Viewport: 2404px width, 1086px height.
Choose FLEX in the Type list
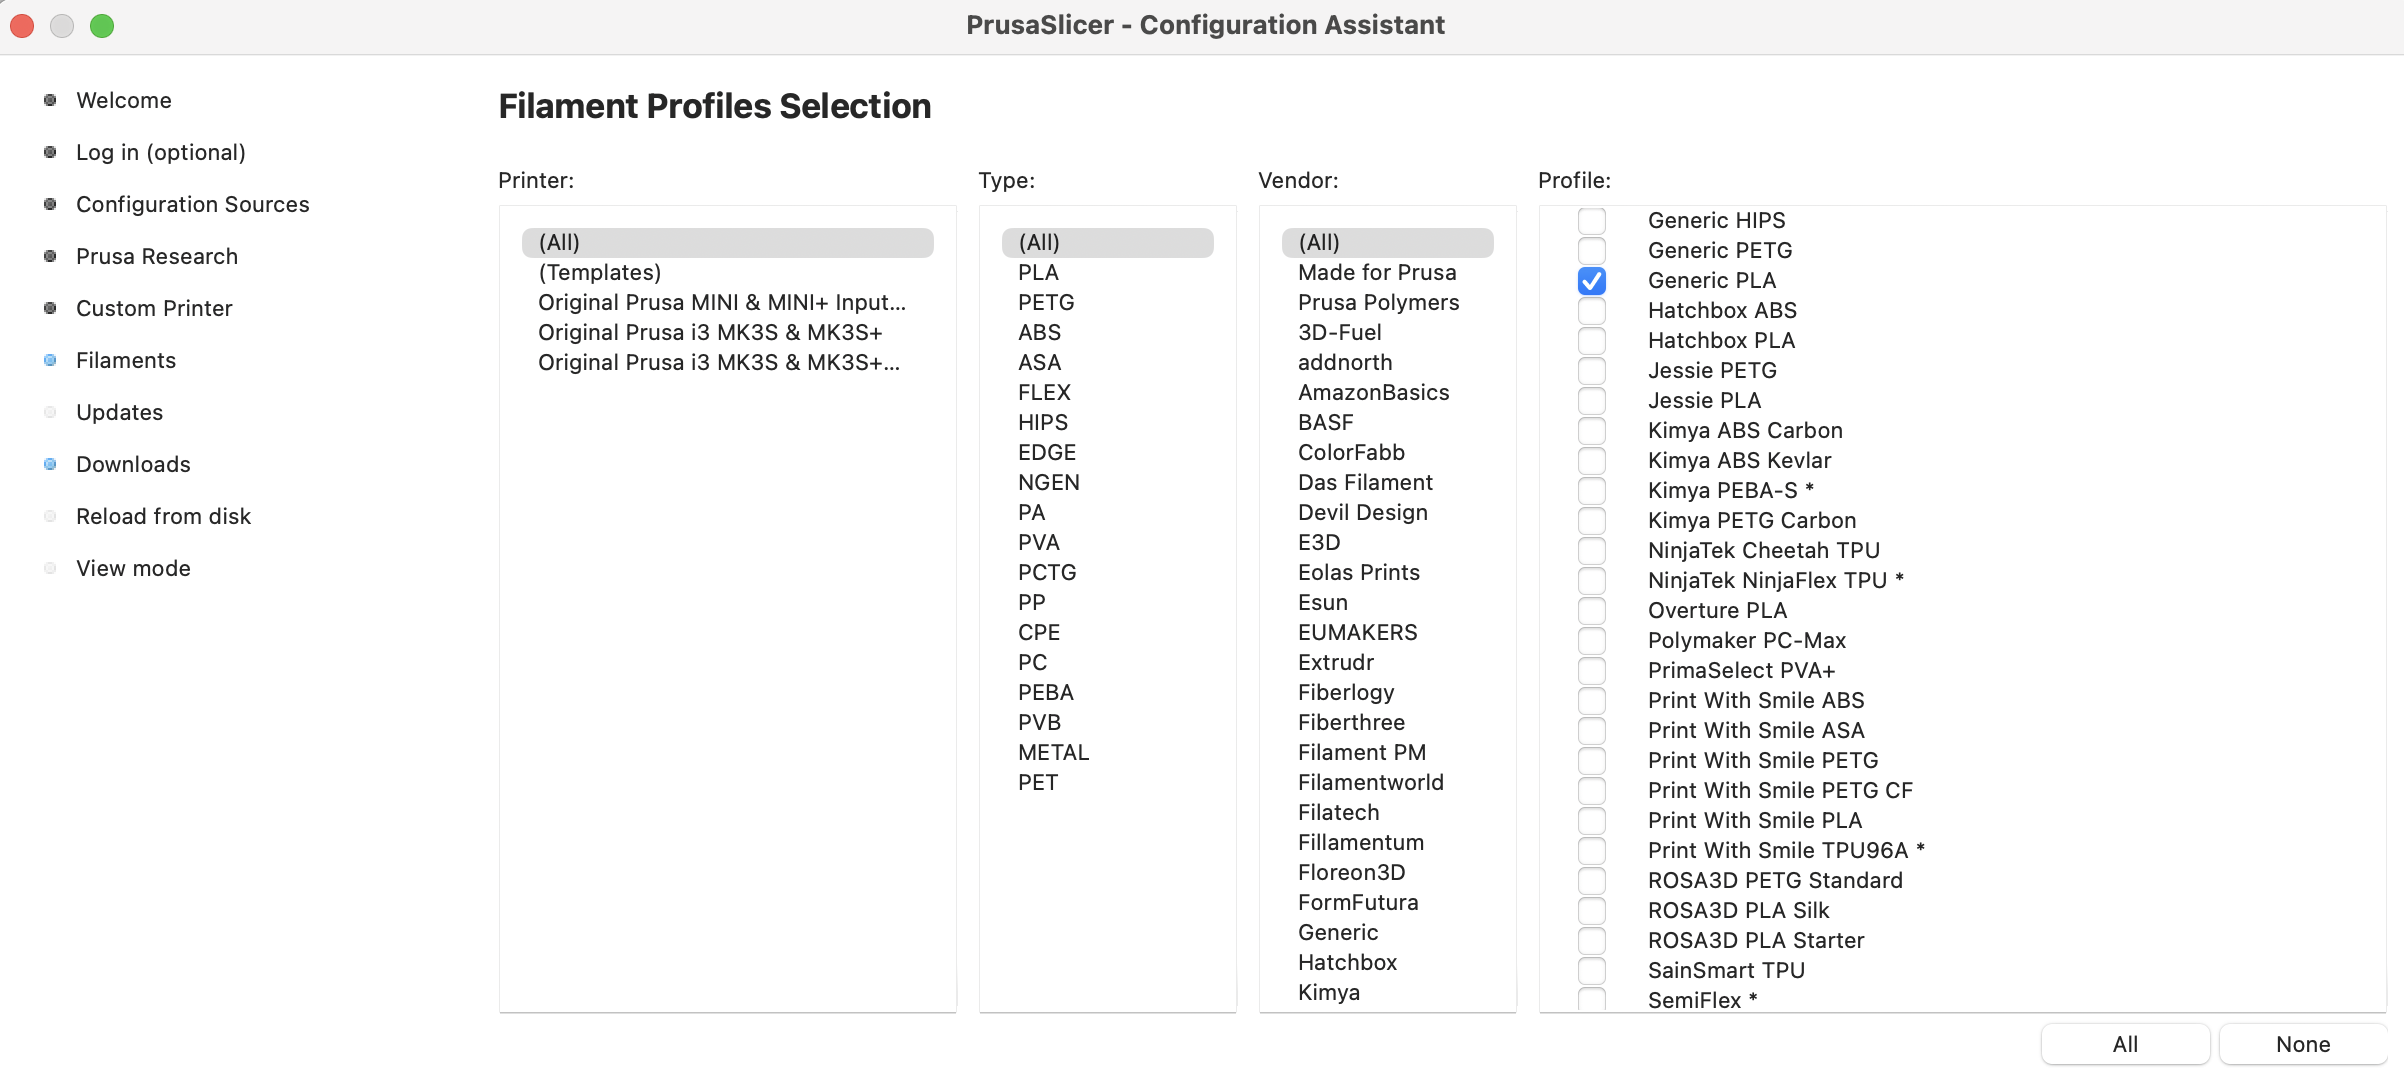click(x=1044, y=392)
